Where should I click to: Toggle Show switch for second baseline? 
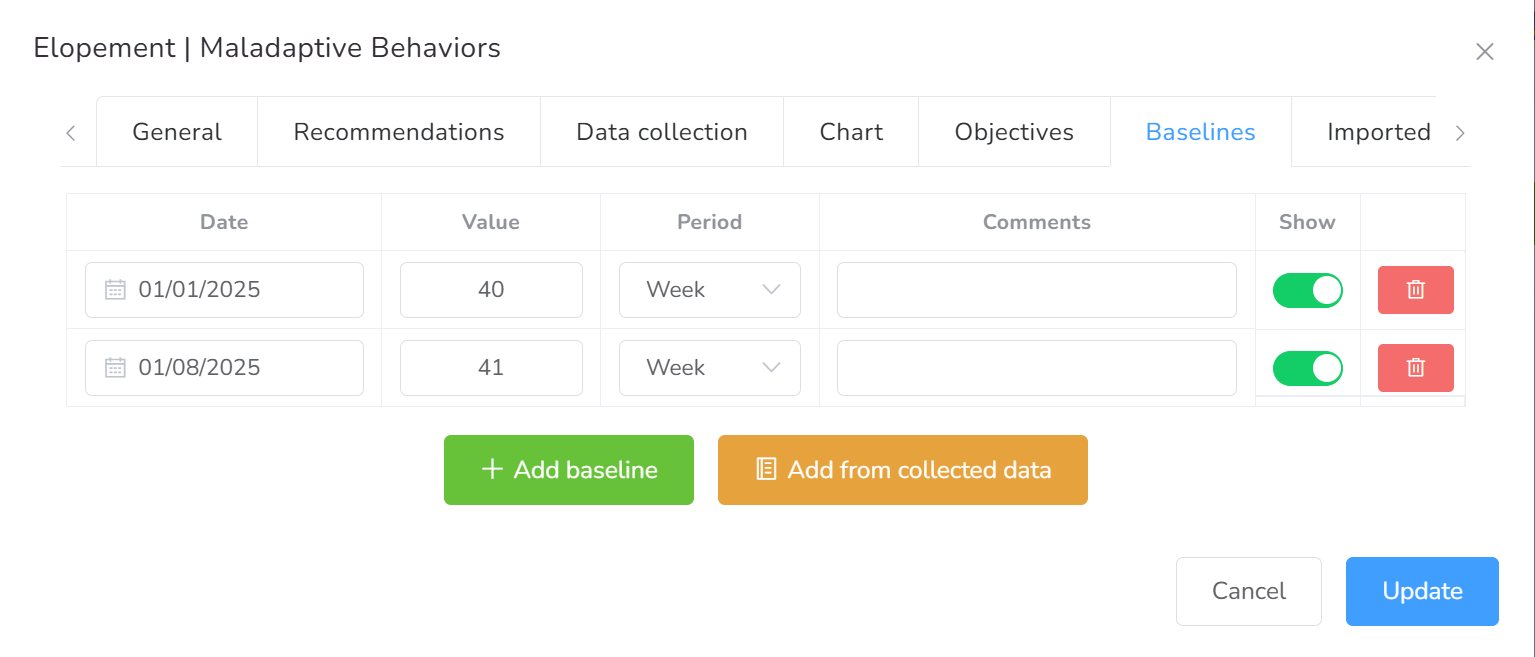(1307, 368)
